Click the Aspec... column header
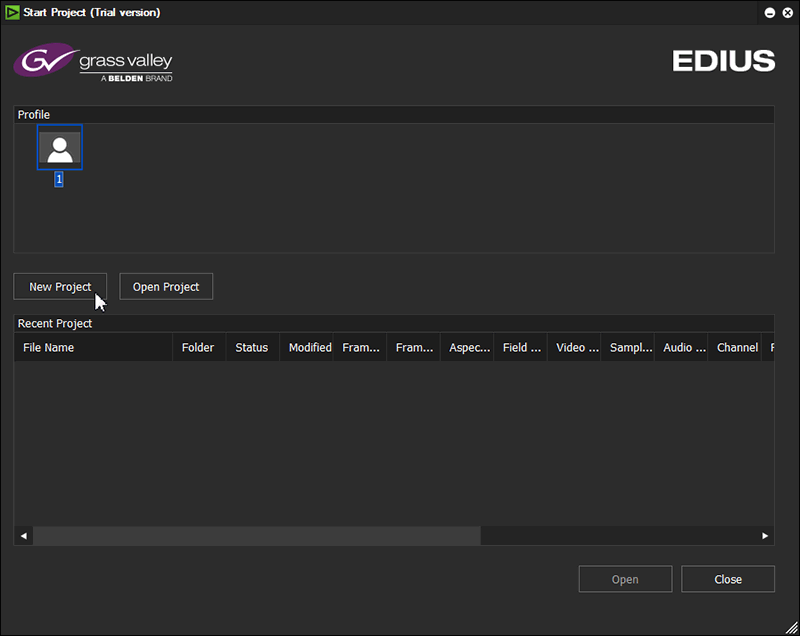Viewport: 800px width, 636px height. [x=467, y=347]
